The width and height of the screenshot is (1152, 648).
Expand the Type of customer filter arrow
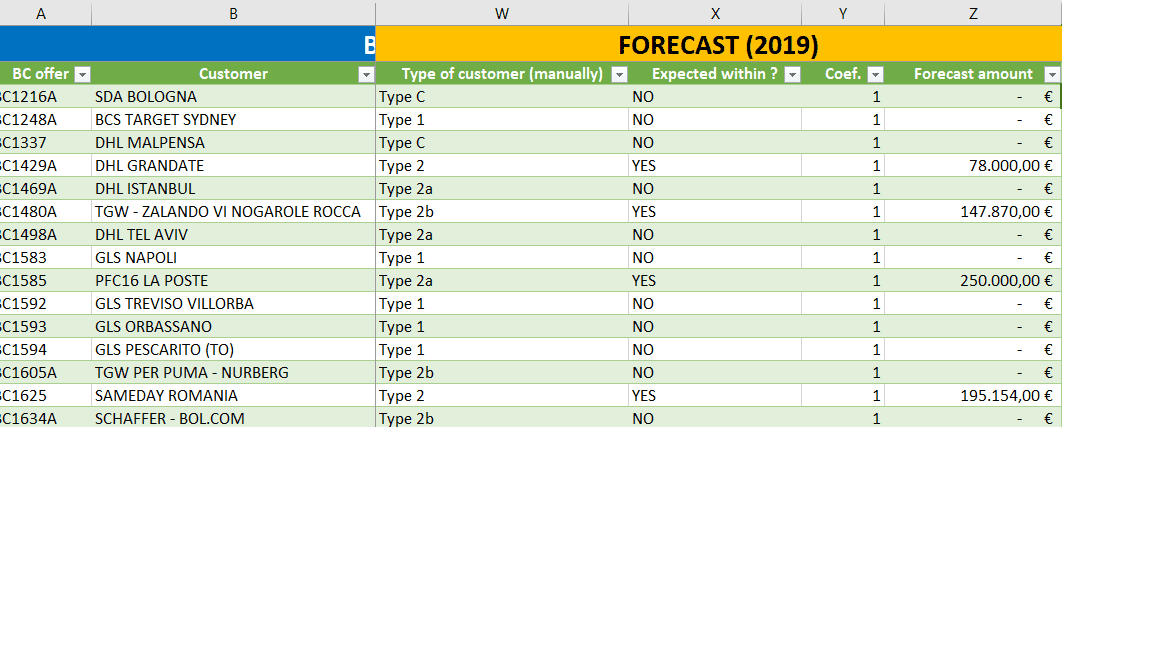click(619, 74)
